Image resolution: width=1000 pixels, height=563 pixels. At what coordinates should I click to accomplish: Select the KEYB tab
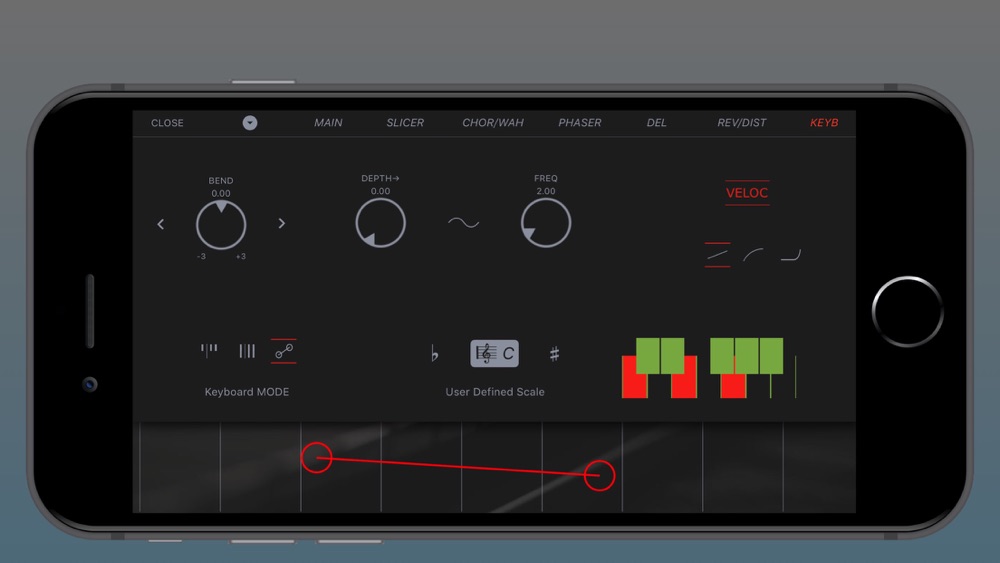coord(824,122)
